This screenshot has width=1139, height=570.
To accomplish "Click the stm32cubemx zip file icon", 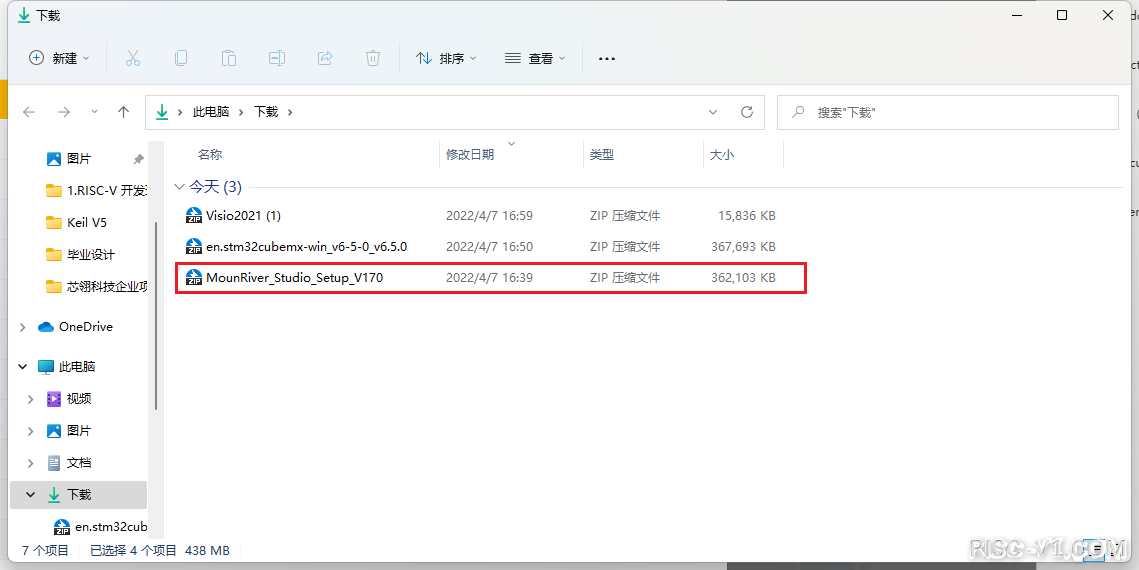I will point(194,247).
